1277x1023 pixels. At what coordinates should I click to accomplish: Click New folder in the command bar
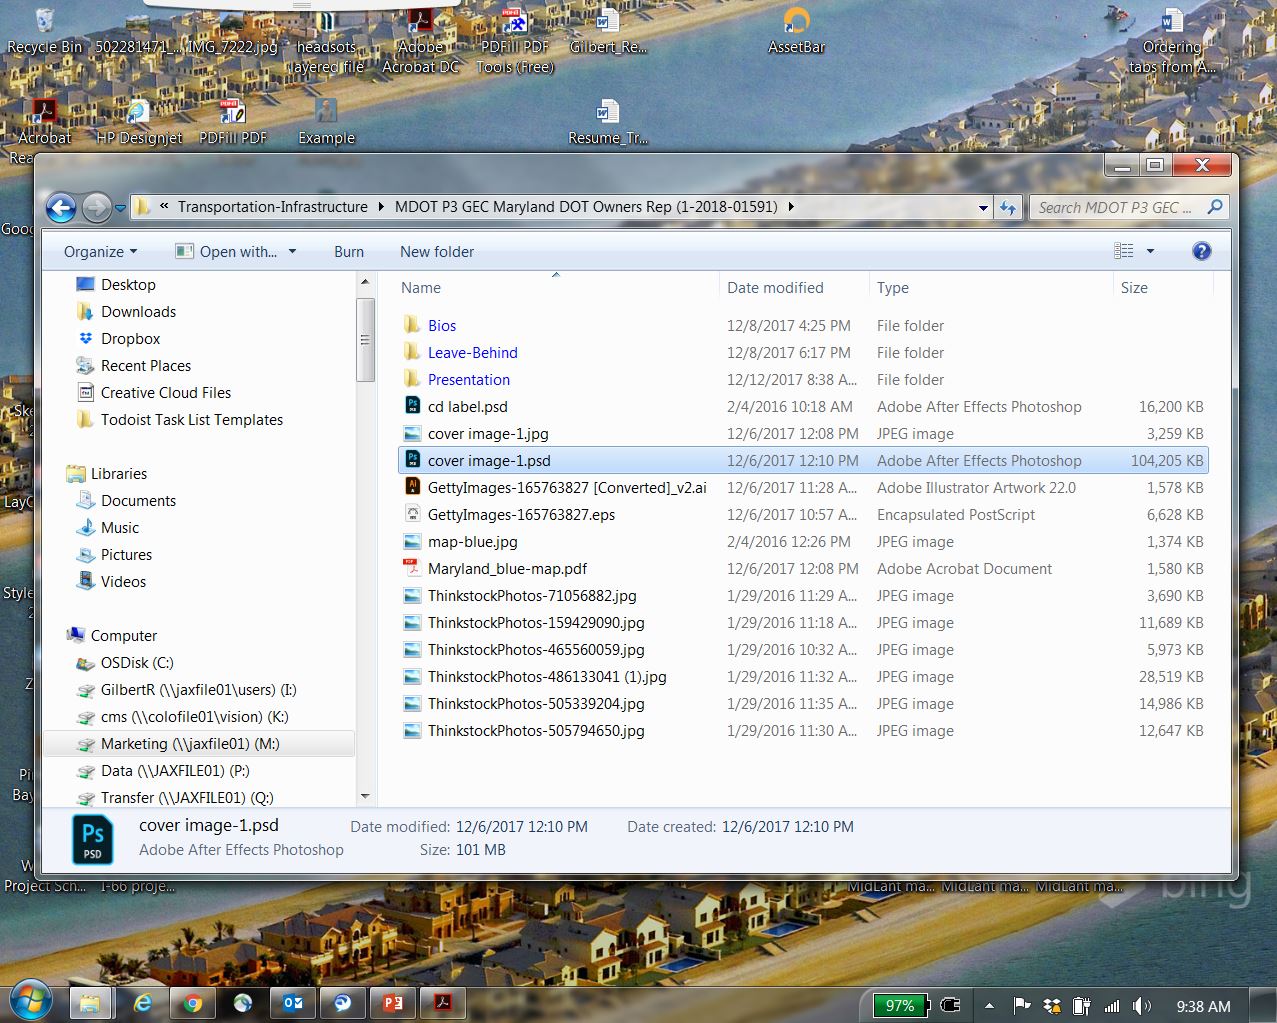(437, 252)
